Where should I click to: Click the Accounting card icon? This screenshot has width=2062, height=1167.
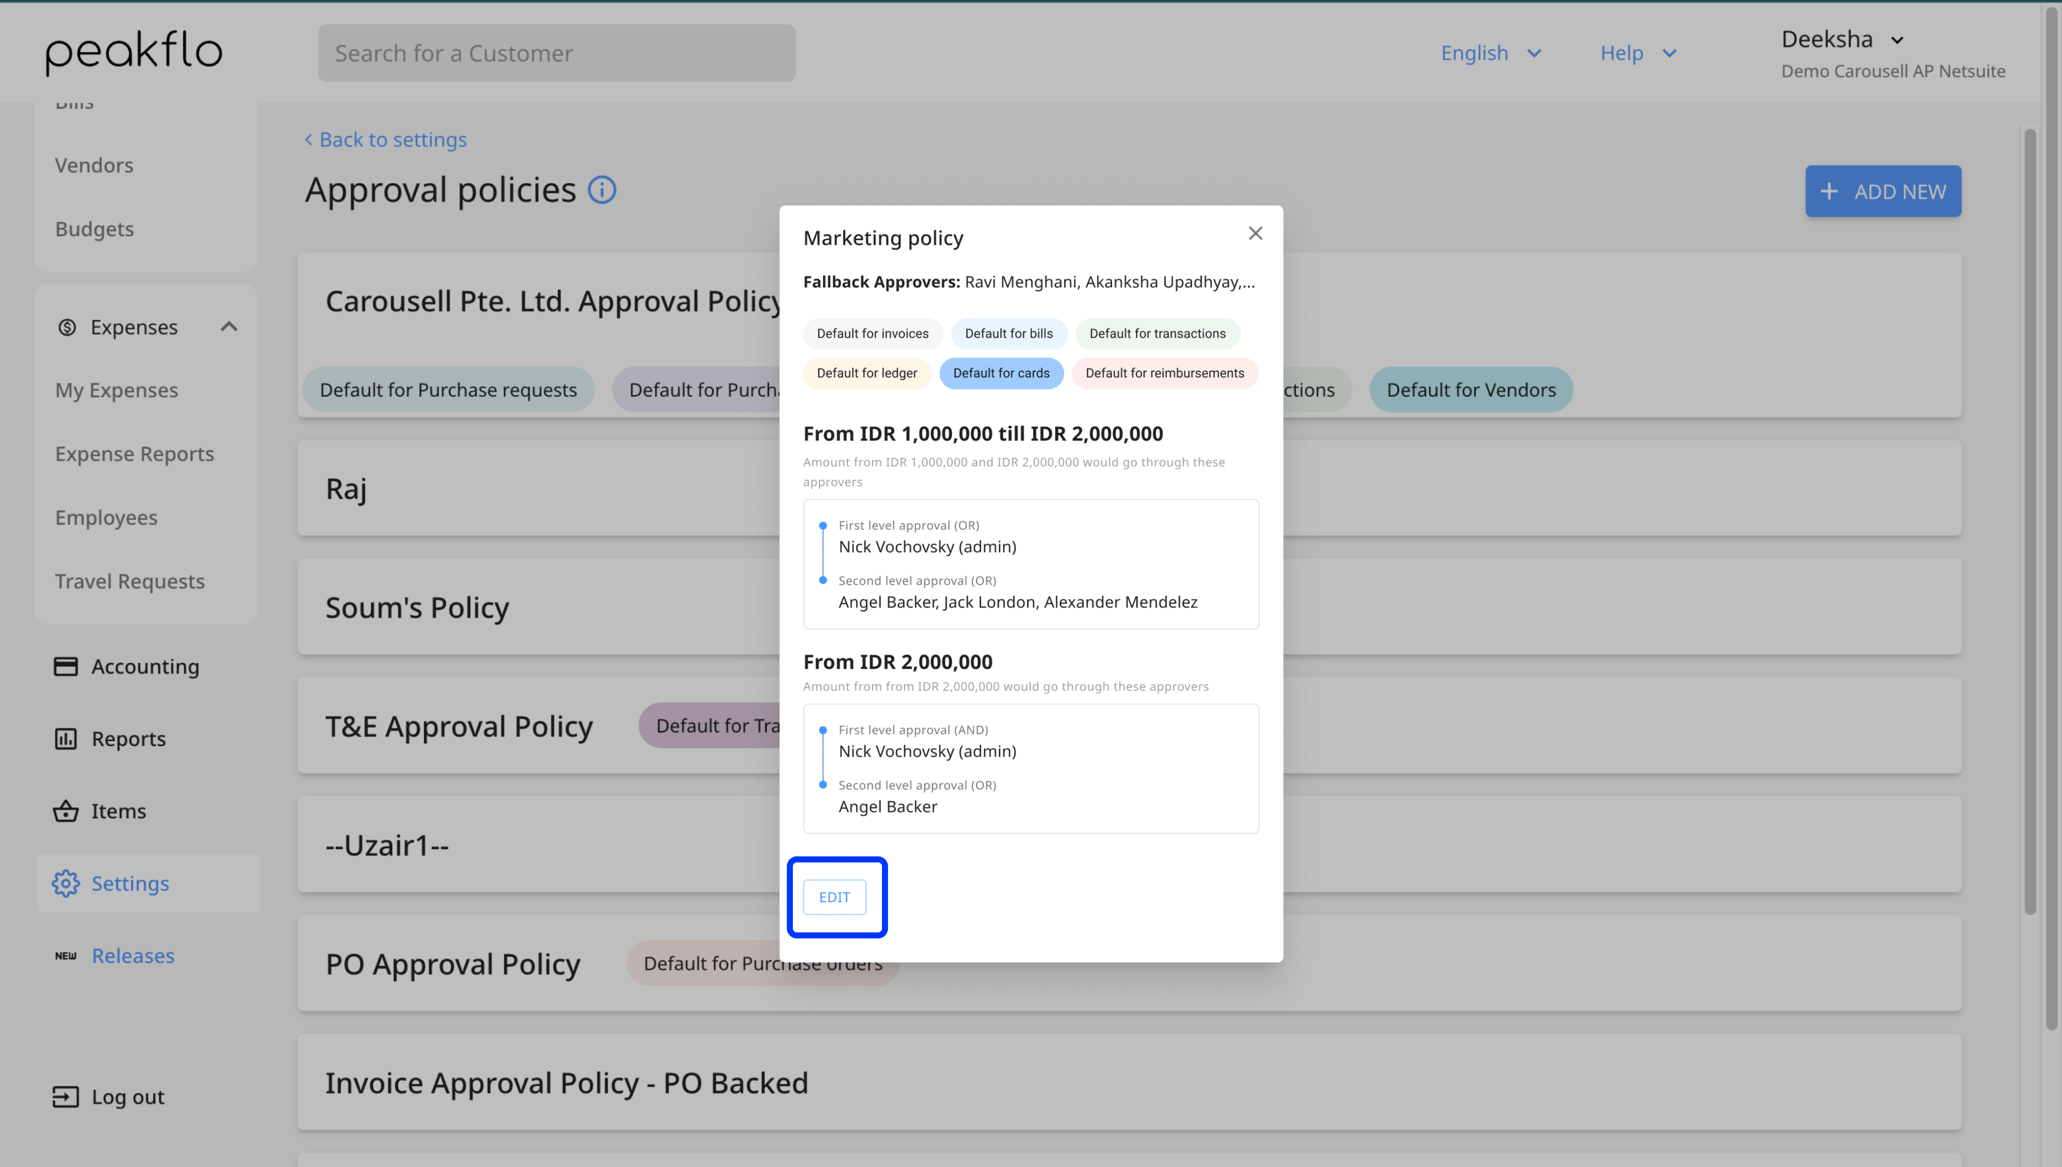click(66, 666)
